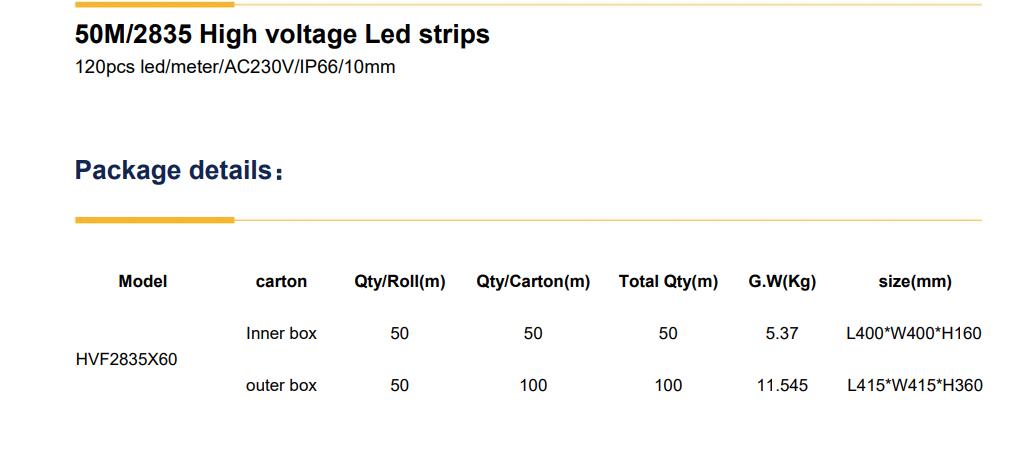Select the 'Inner box' carton cell
This screenshot has width=1022, height=452.
pyautogui.click(x=281, y=334)
